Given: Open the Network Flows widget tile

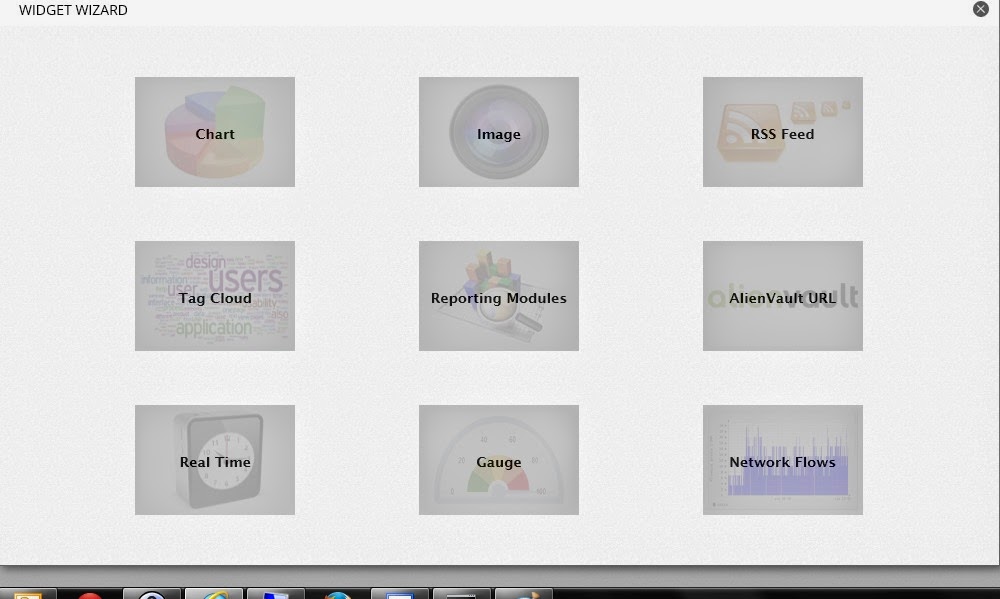Looking at the screenshot, I should [x=782, y=460].
